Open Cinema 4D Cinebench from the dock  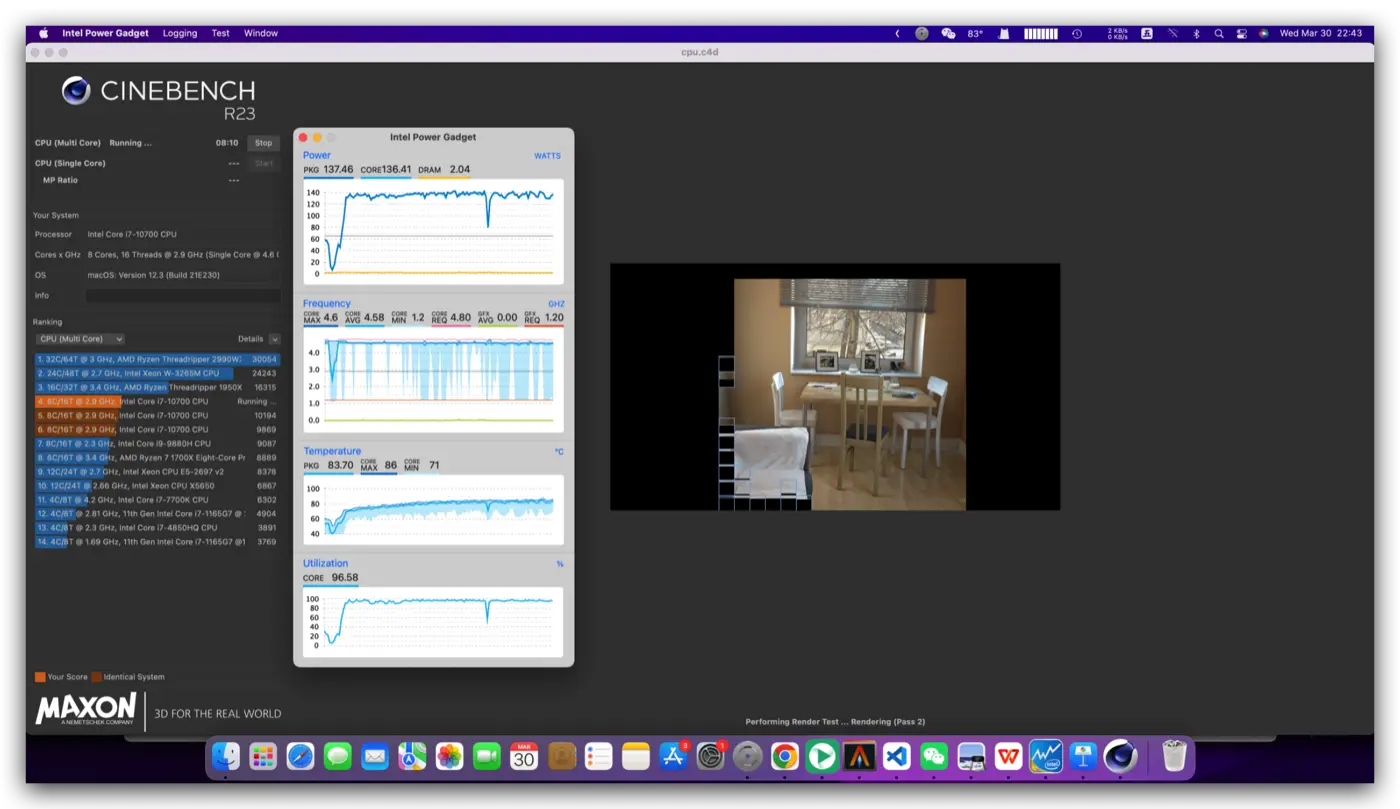pos(1120,756)
